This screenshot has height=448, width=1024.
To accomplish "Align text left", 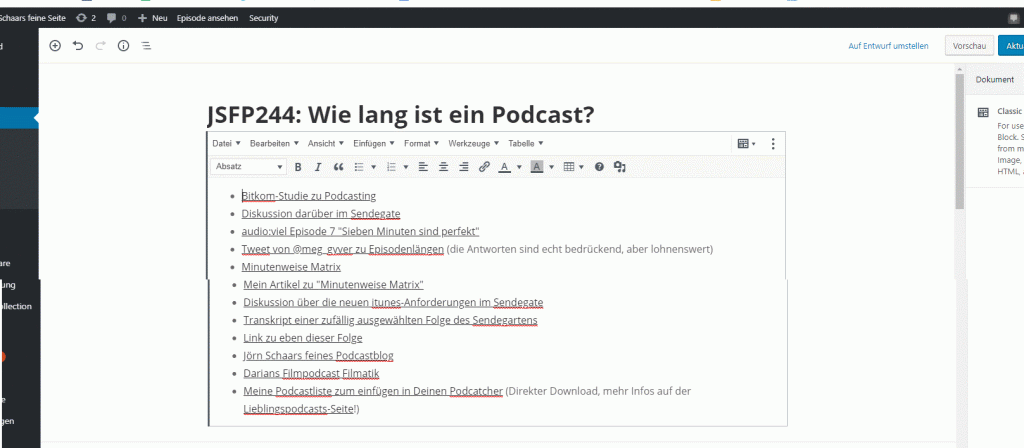I will (x=423, y=167).
